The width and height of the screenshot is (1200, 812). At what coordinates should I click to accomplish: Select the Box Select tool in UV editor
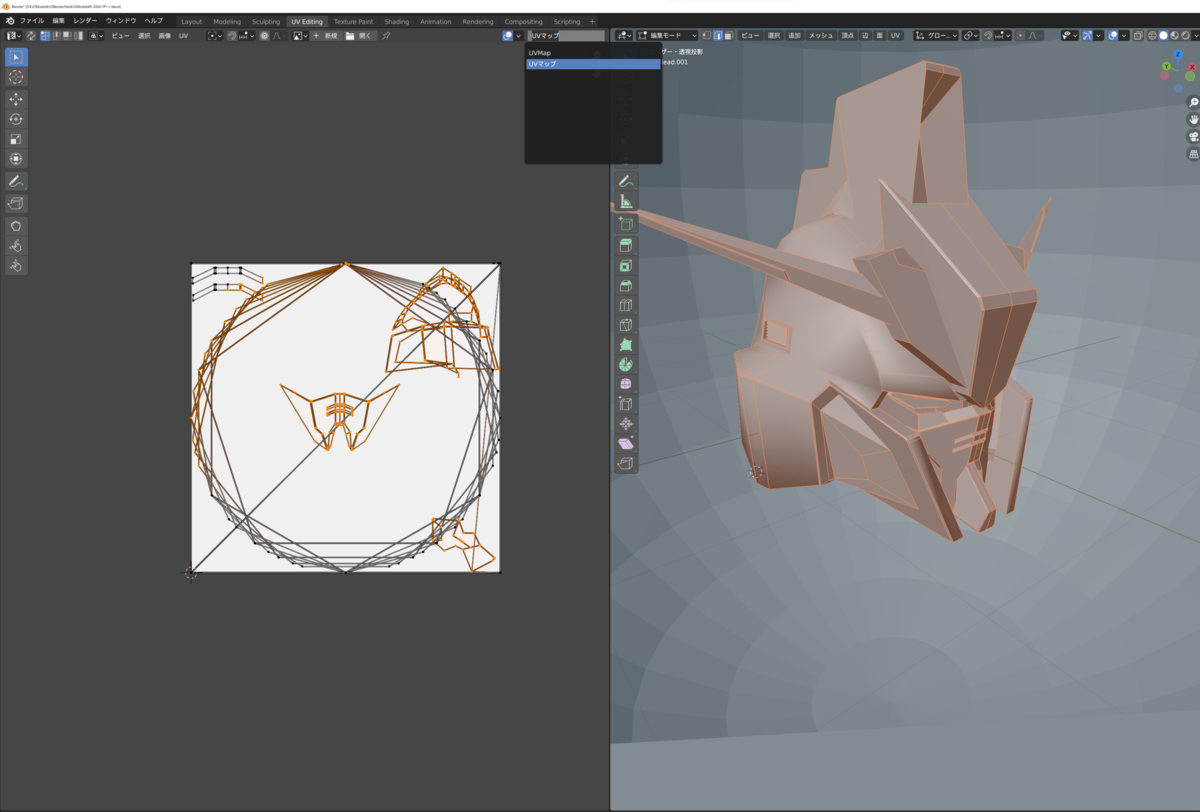(x=16, y=57)
